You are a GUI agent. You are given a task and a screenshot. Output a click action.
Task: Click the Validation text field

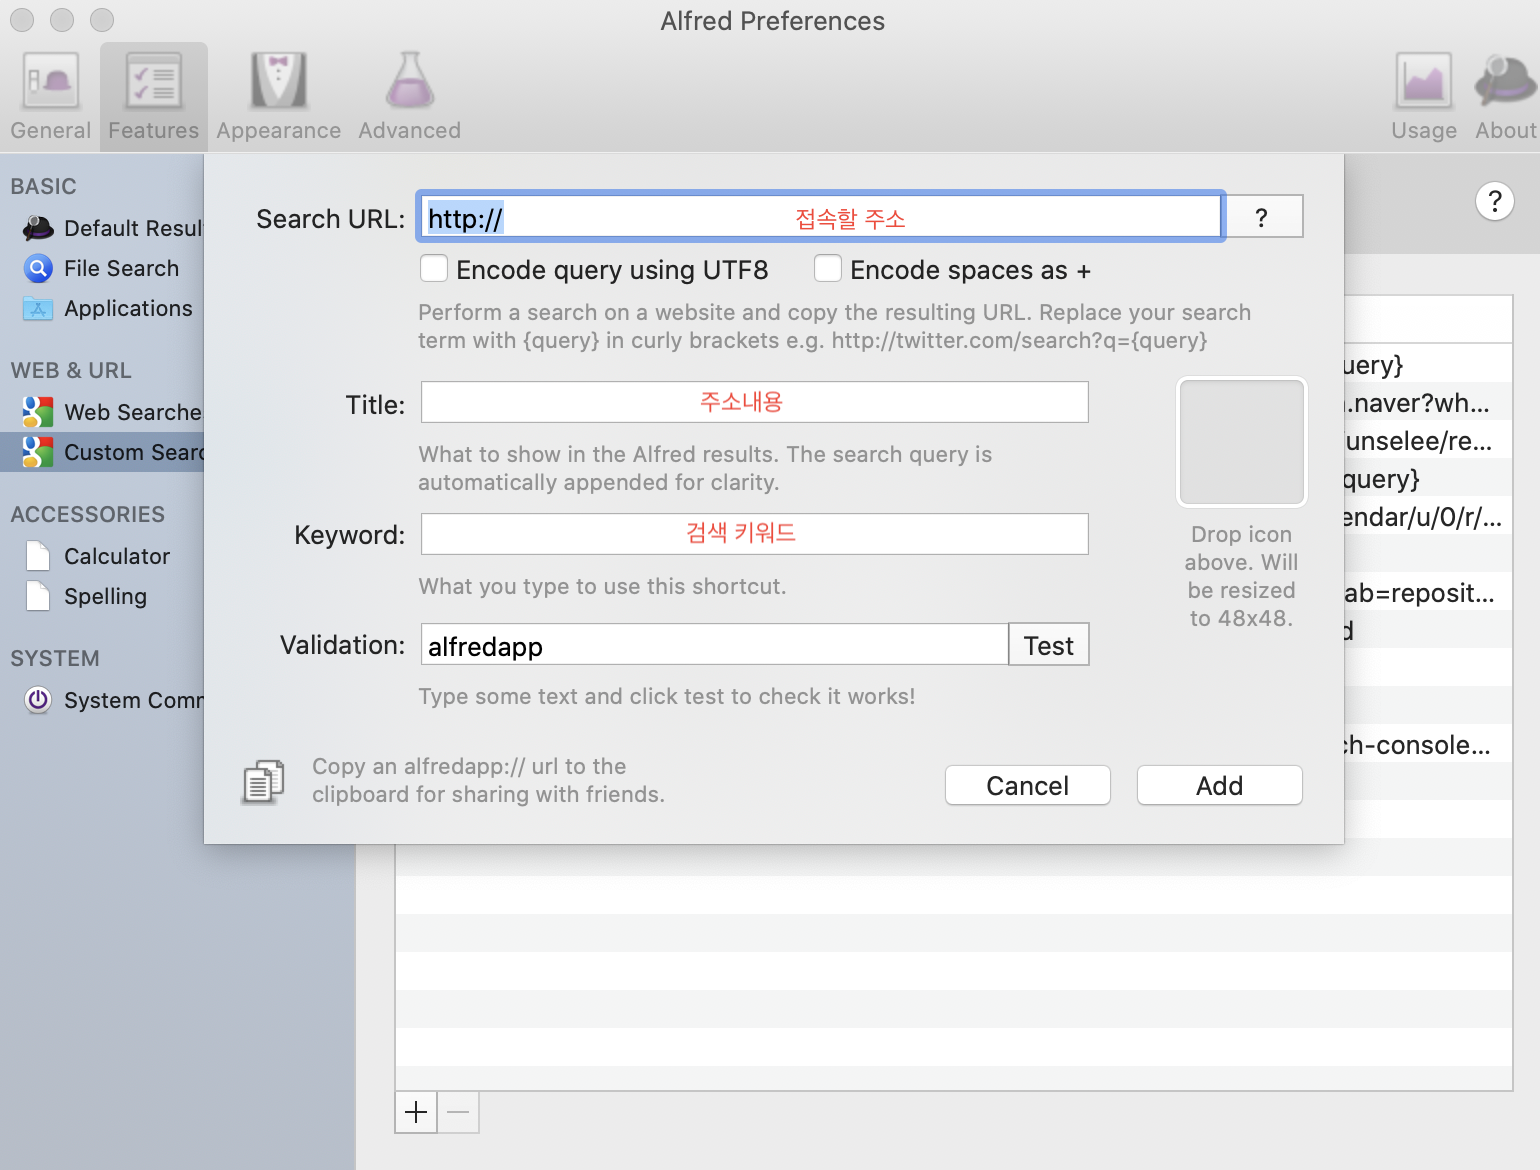tap(714, 645)
